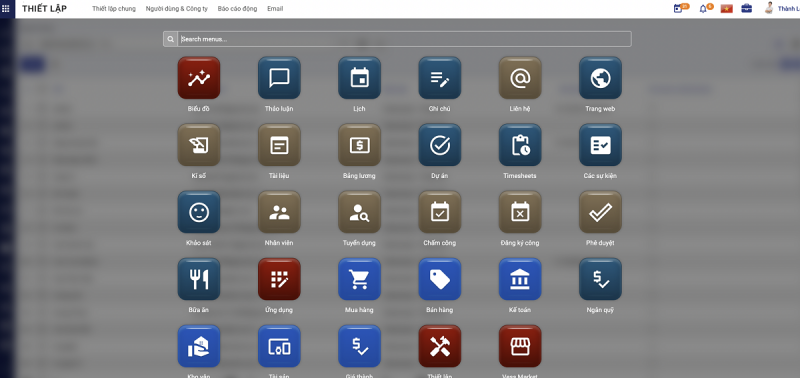This screenshot has width=800, height=378.
Task: Open the Báo cáo động menu
Action: (x=237, y=9)
